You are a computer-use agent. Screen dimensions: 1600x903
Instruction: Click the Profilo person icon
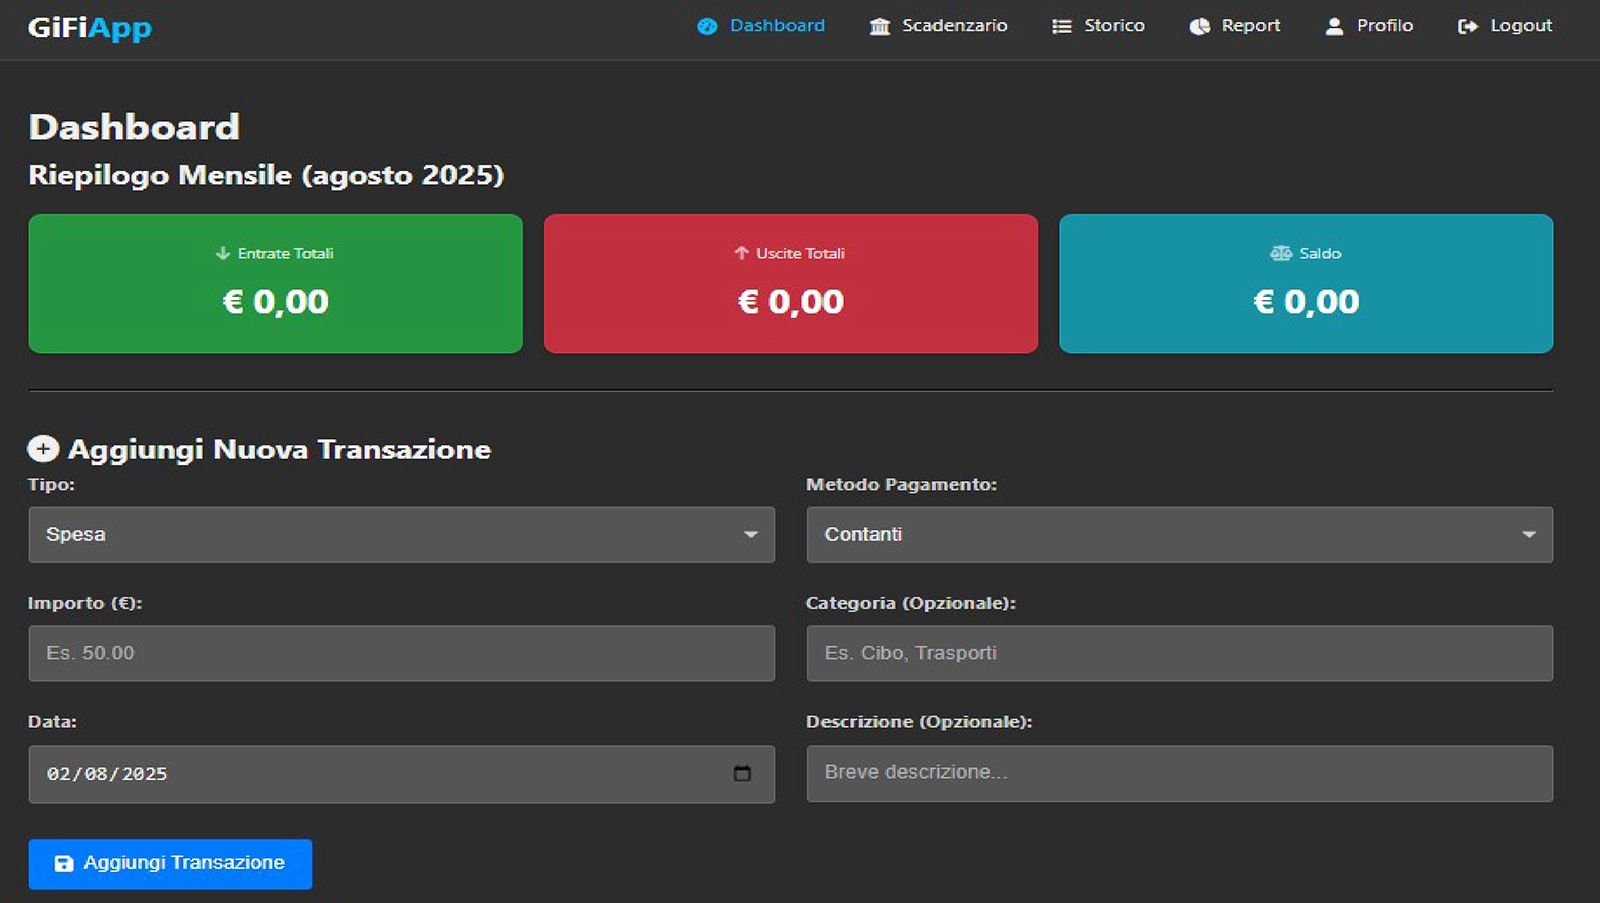tap(1333, 26)
